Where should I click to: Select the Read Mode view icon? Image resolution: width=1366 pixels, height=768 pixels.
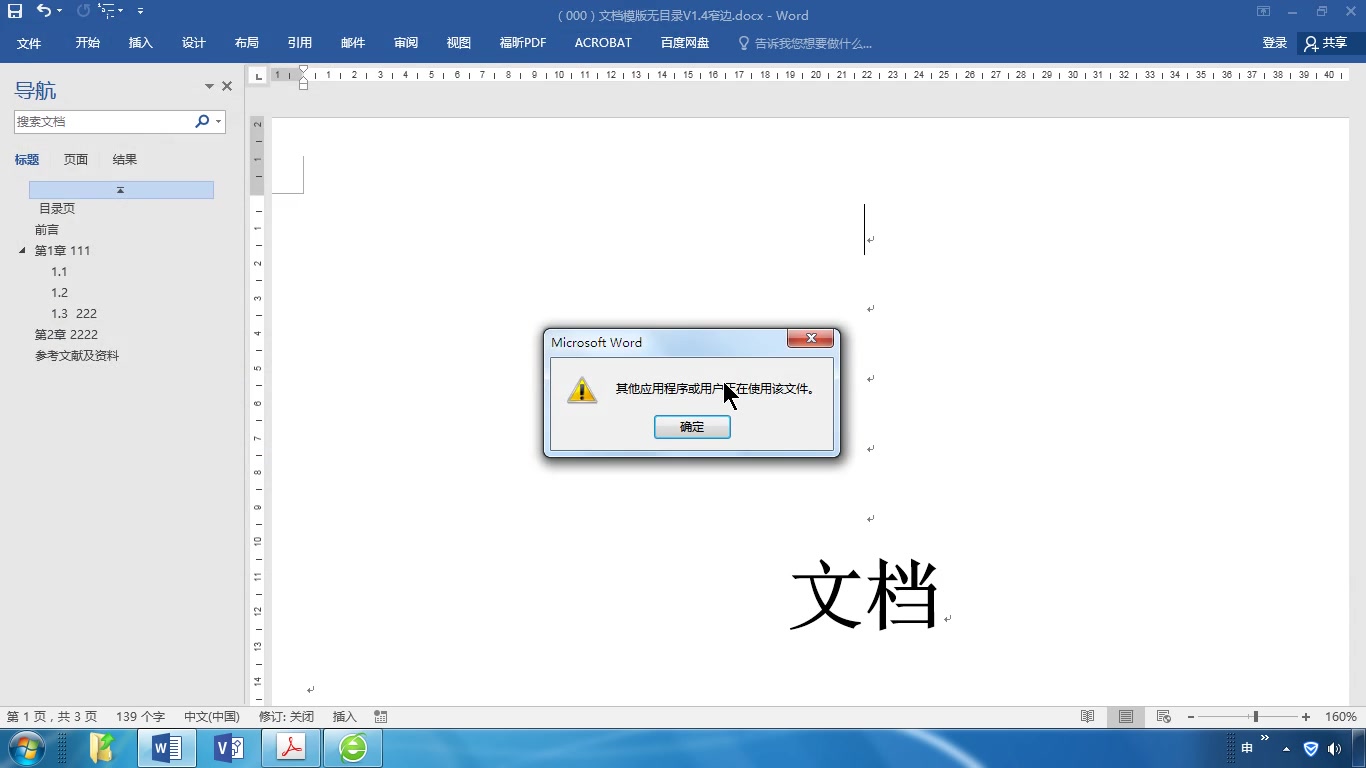pyautogui.click(x=1087, y=716)
